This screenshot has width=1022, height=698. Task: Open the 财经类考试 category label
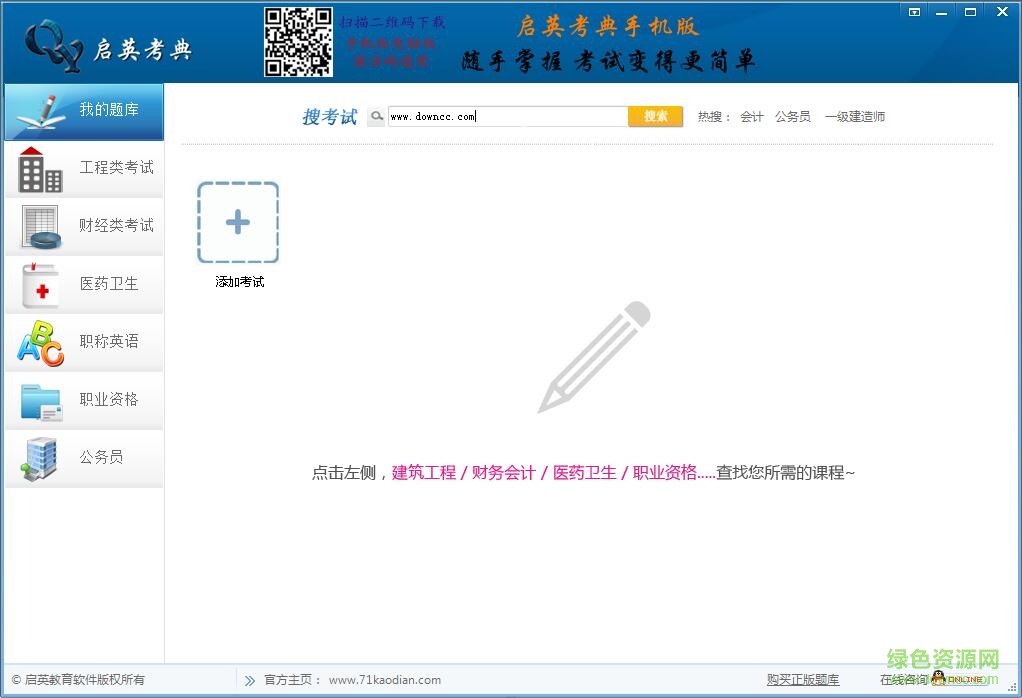(116, 225)
